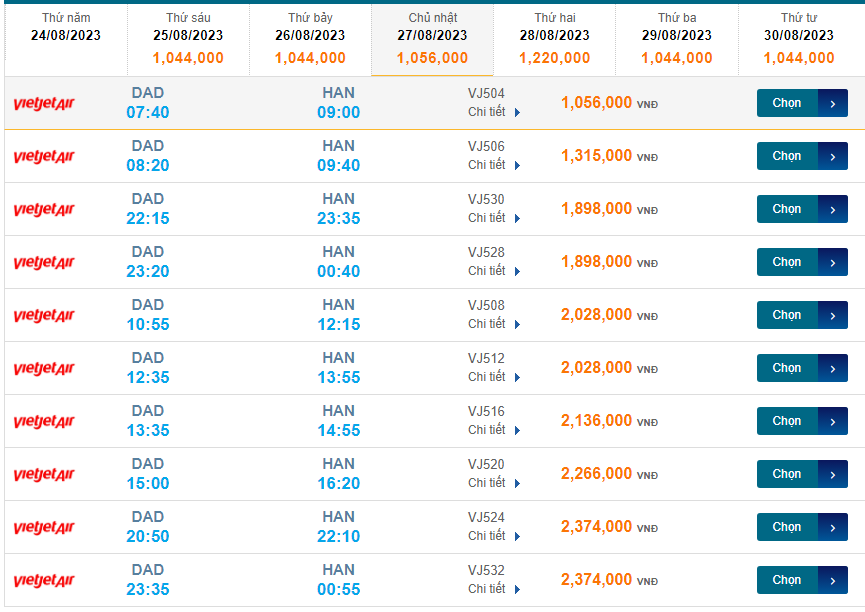Click the arrow icon on VJ512's Chọn button

coord(833,368)
